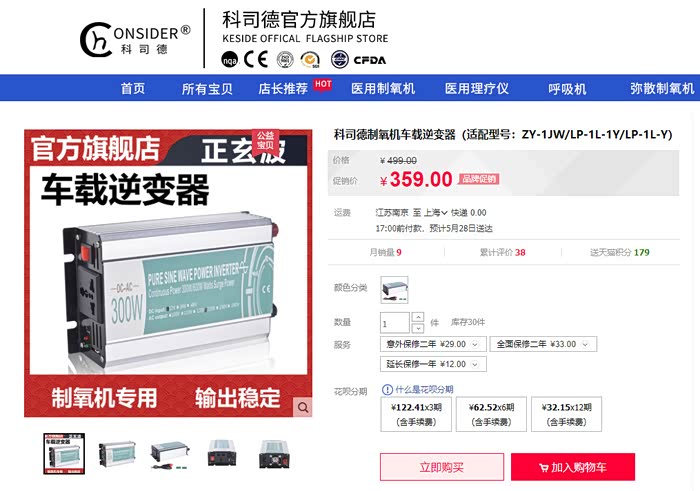
Task: Open the 医用制氧机 navigation menu item
Action: (383, 88)
